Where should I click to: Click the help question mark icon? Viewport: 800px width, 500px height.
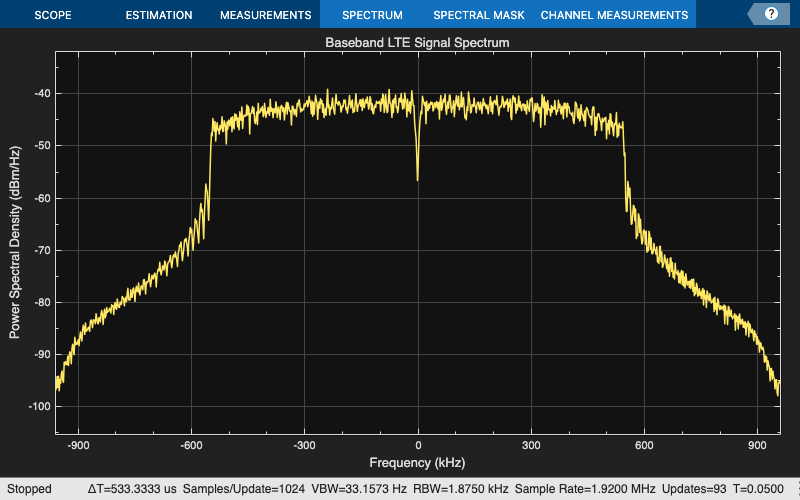pos(771,14)
